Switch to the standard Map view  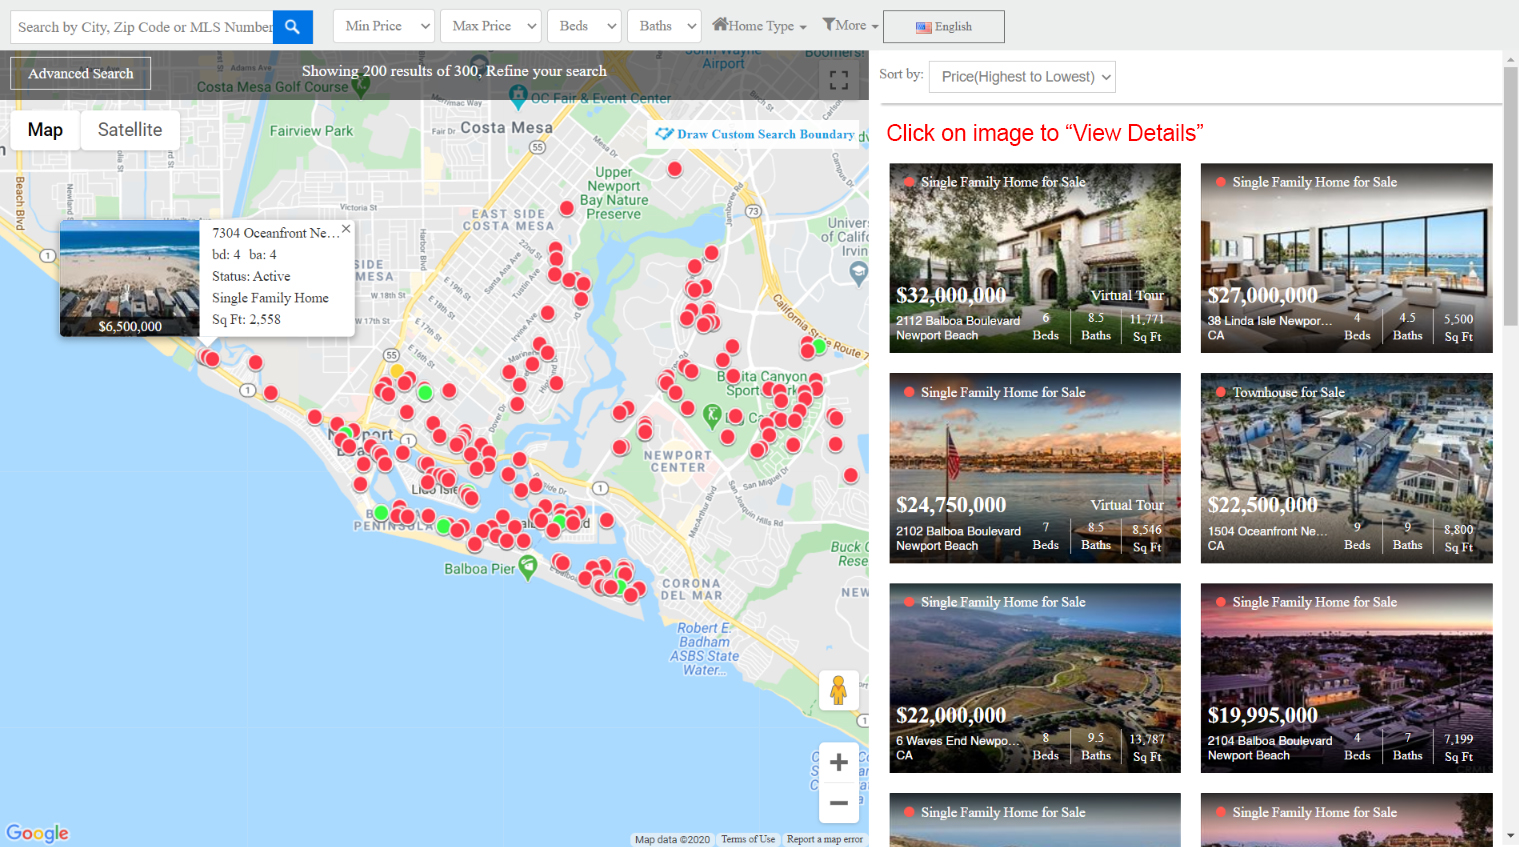[45, 130]
